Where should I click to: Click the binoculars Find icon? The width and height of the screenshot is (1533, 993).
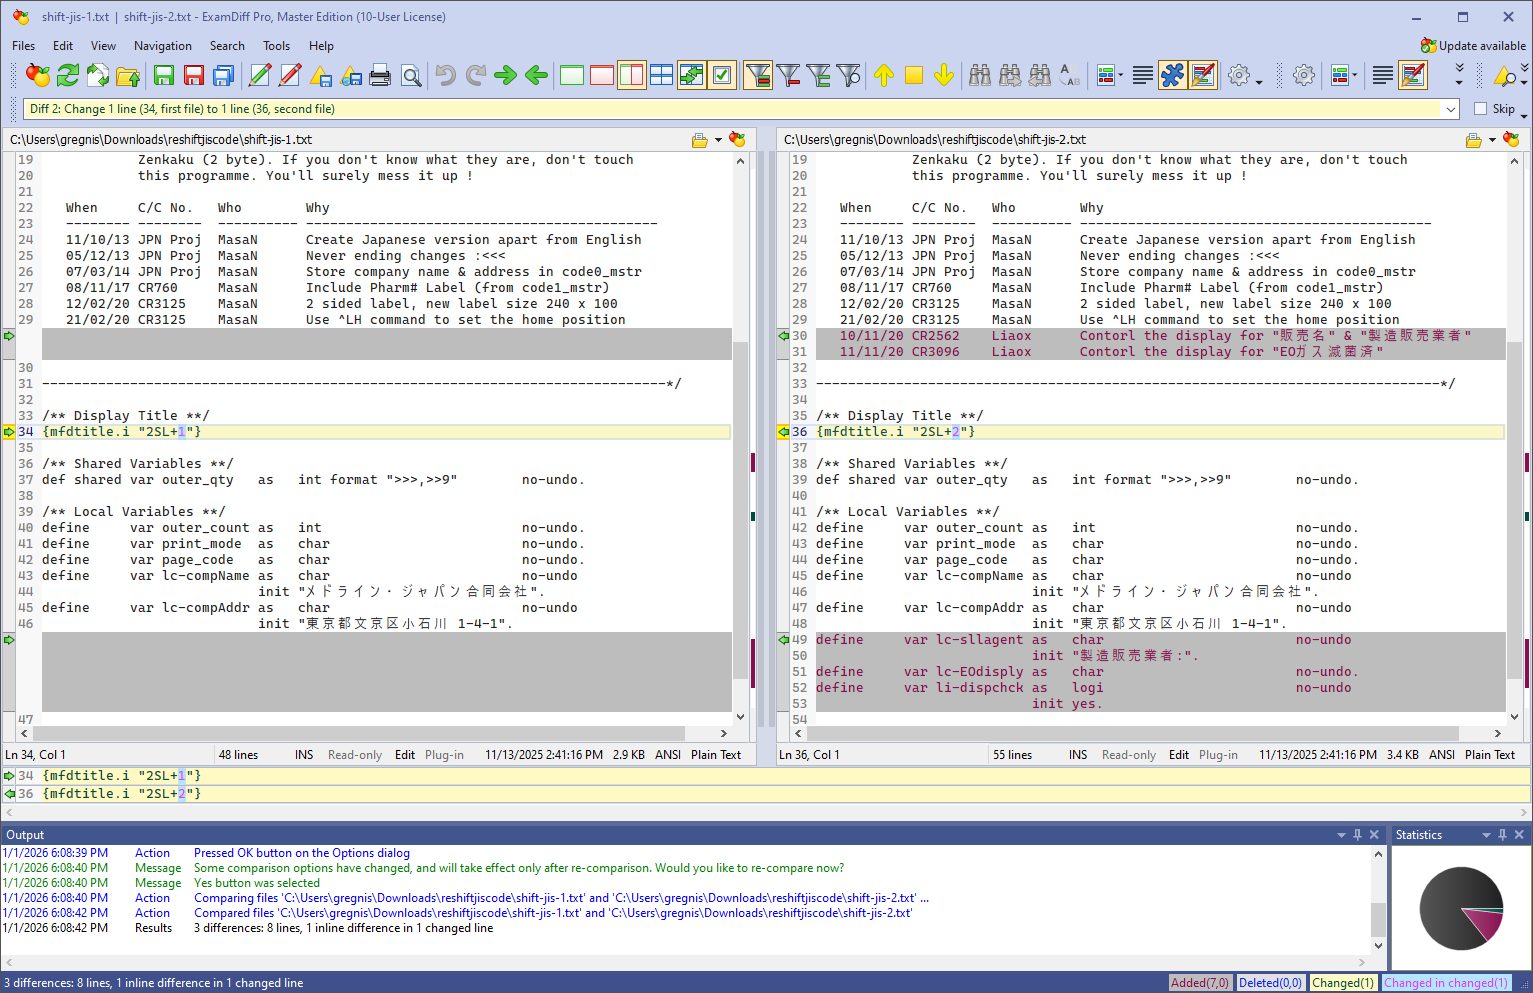pos(980,75)
